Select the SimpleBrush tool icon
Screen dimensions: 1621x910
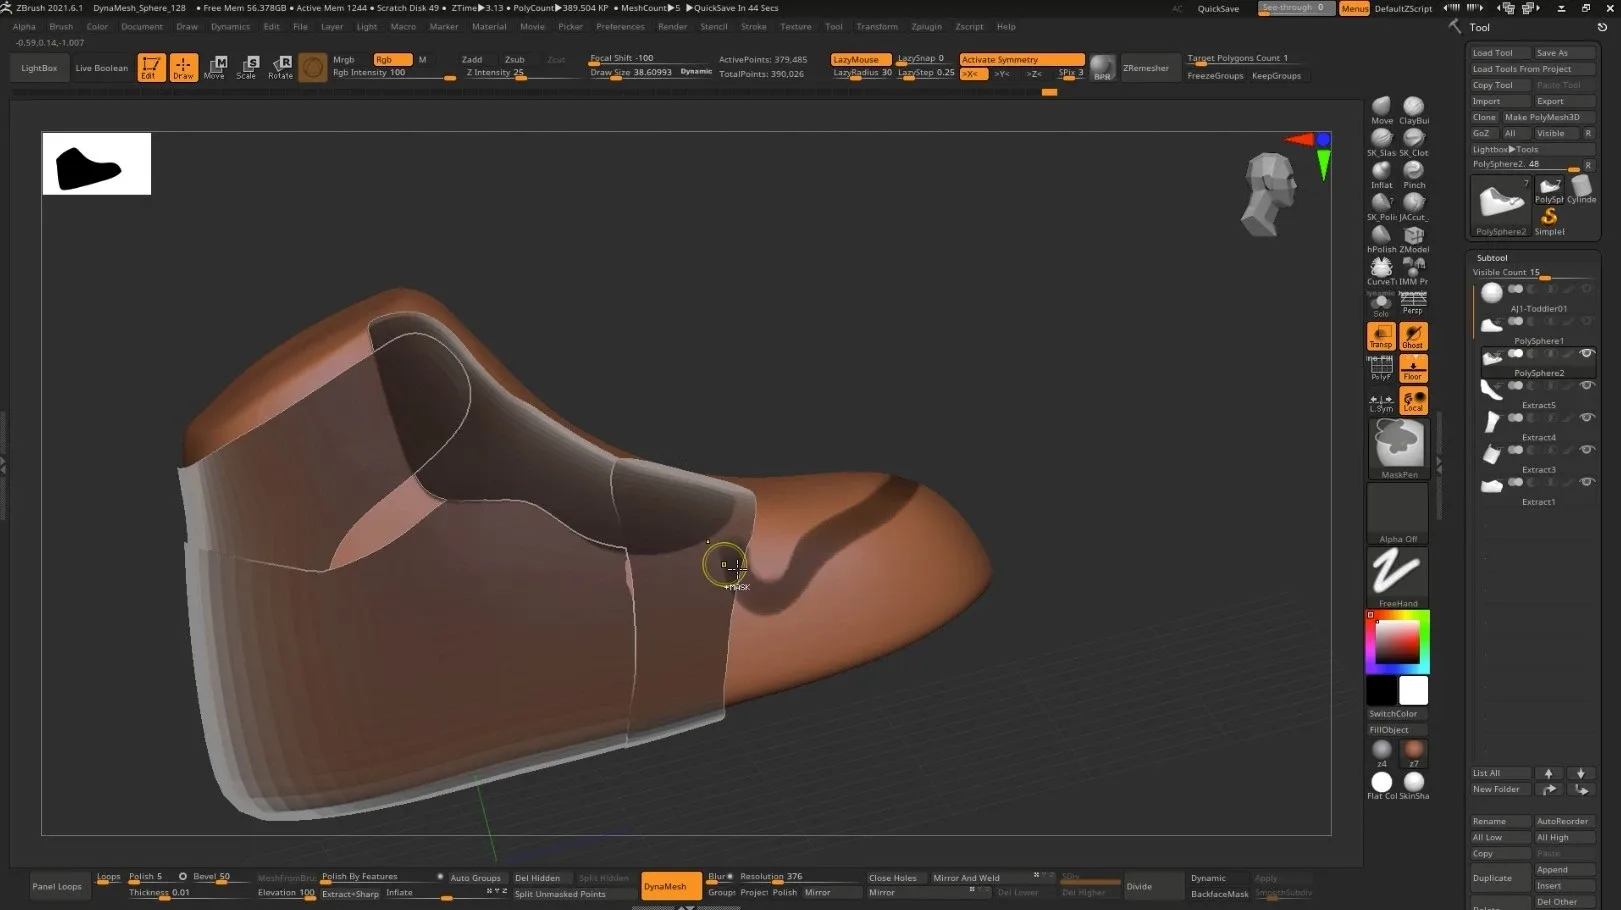[1550, 221]
